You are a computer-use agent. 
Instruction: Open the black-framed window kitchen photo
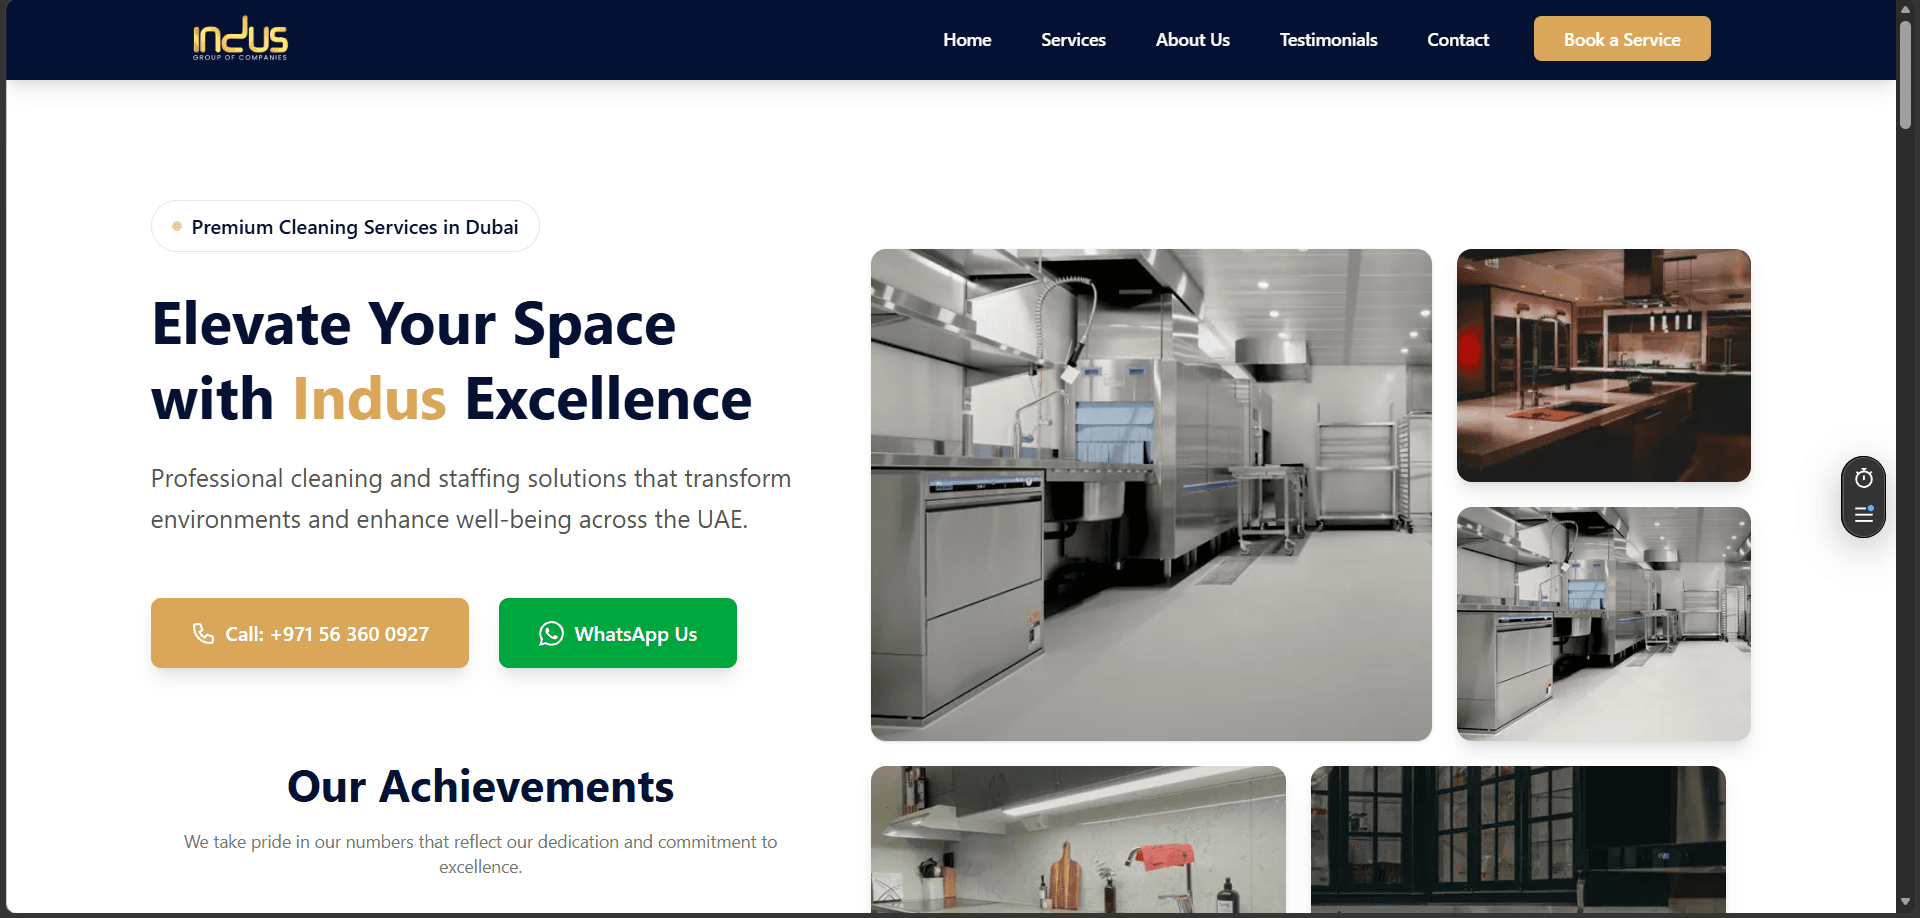click(x=1518, y=839)
